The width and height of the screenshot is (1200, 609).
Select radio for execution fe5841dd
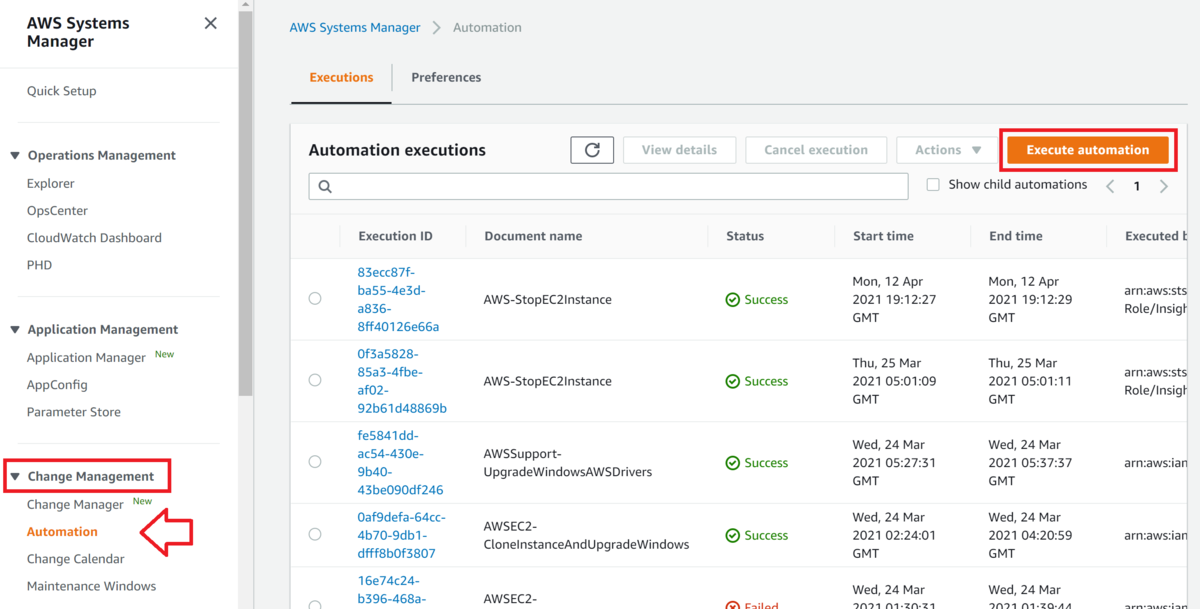point(315,462)
